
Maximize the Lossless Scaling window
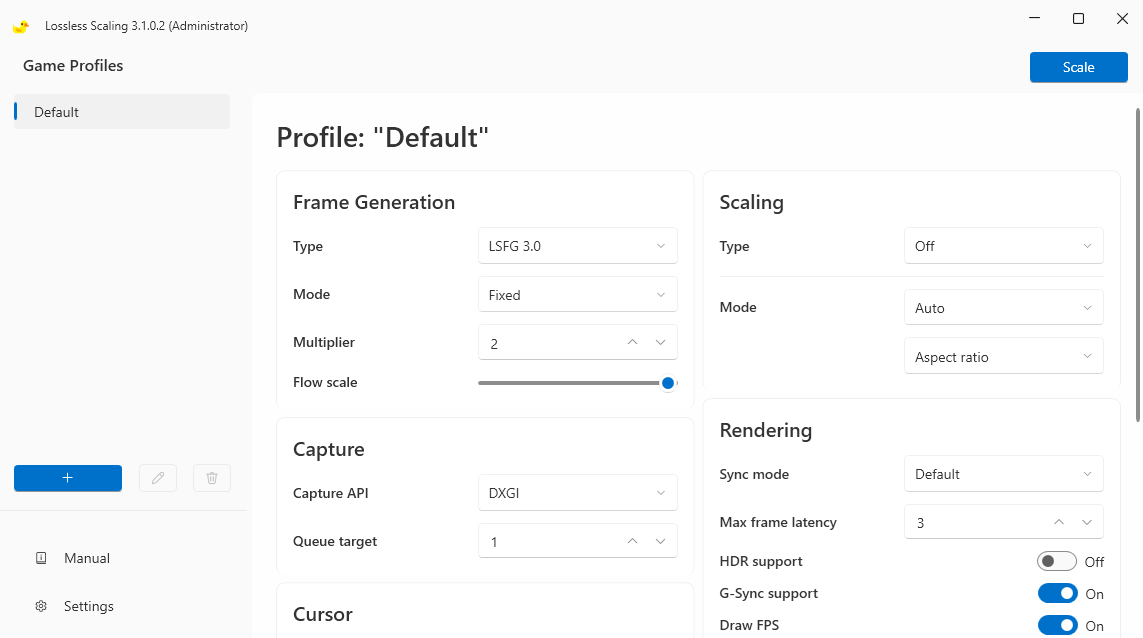1078,18
